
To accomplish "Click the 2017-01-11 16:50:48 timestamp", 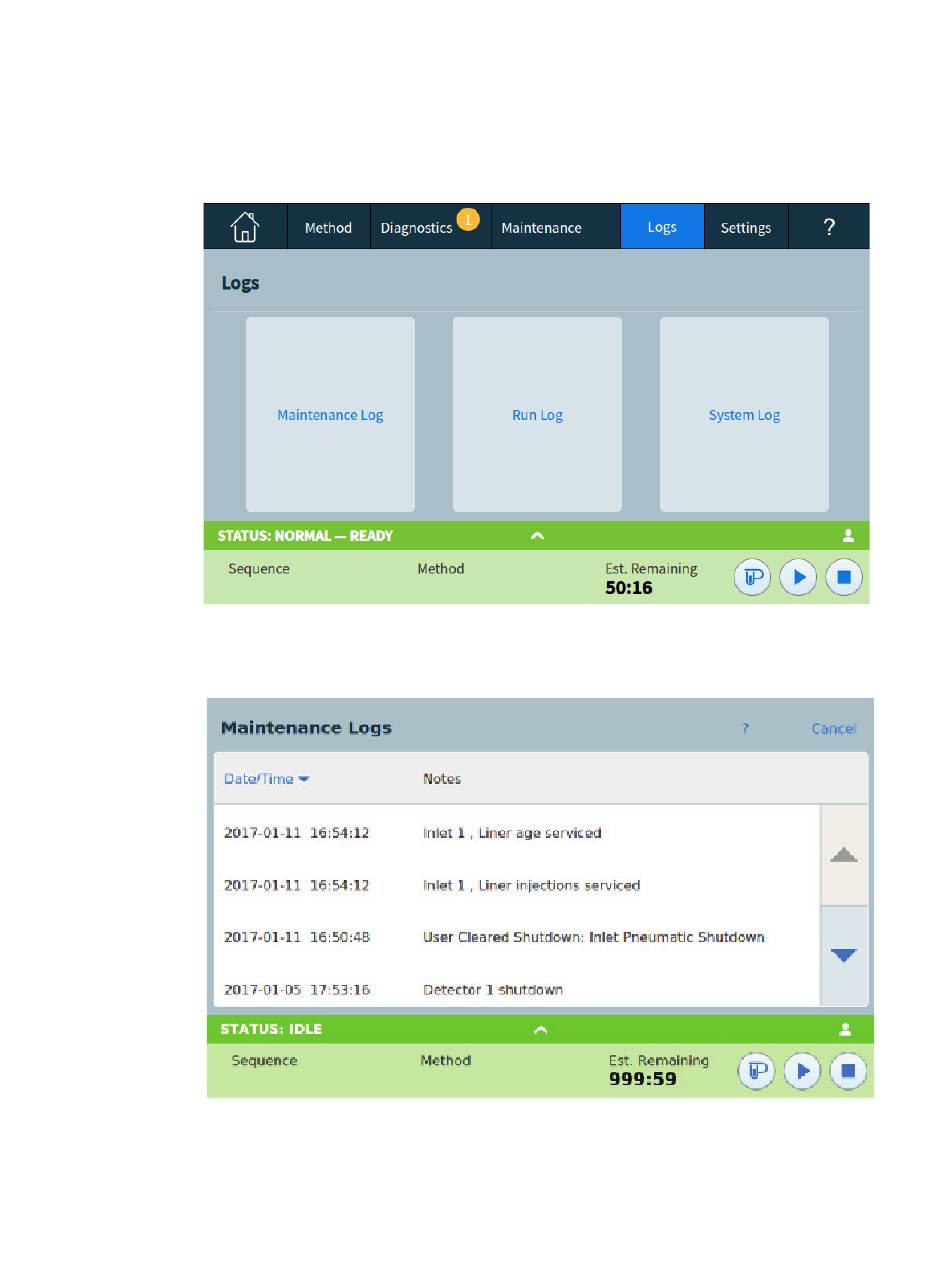I will coord(297,937).
